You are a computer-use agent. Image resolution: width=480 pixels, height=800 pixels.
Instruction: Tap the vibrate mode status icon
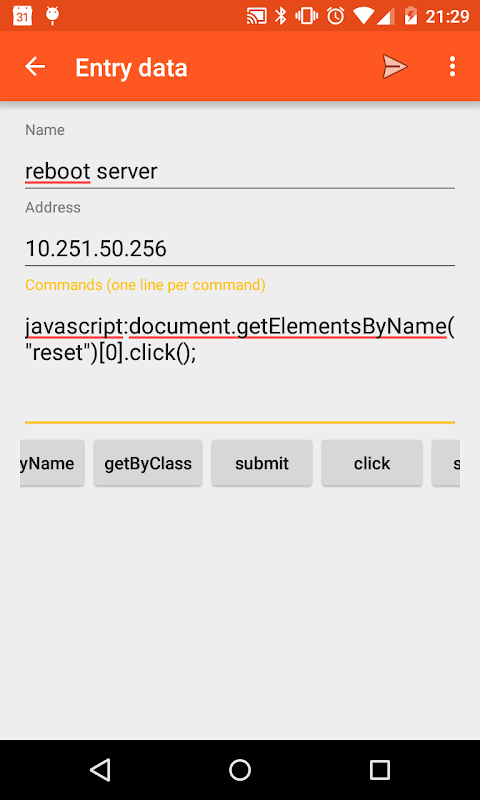307,16
